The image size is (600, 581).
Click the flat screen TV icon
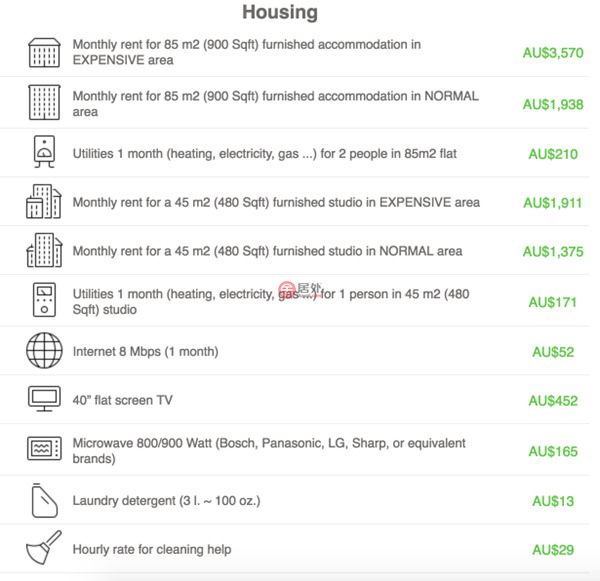click(x=44, y=400)
